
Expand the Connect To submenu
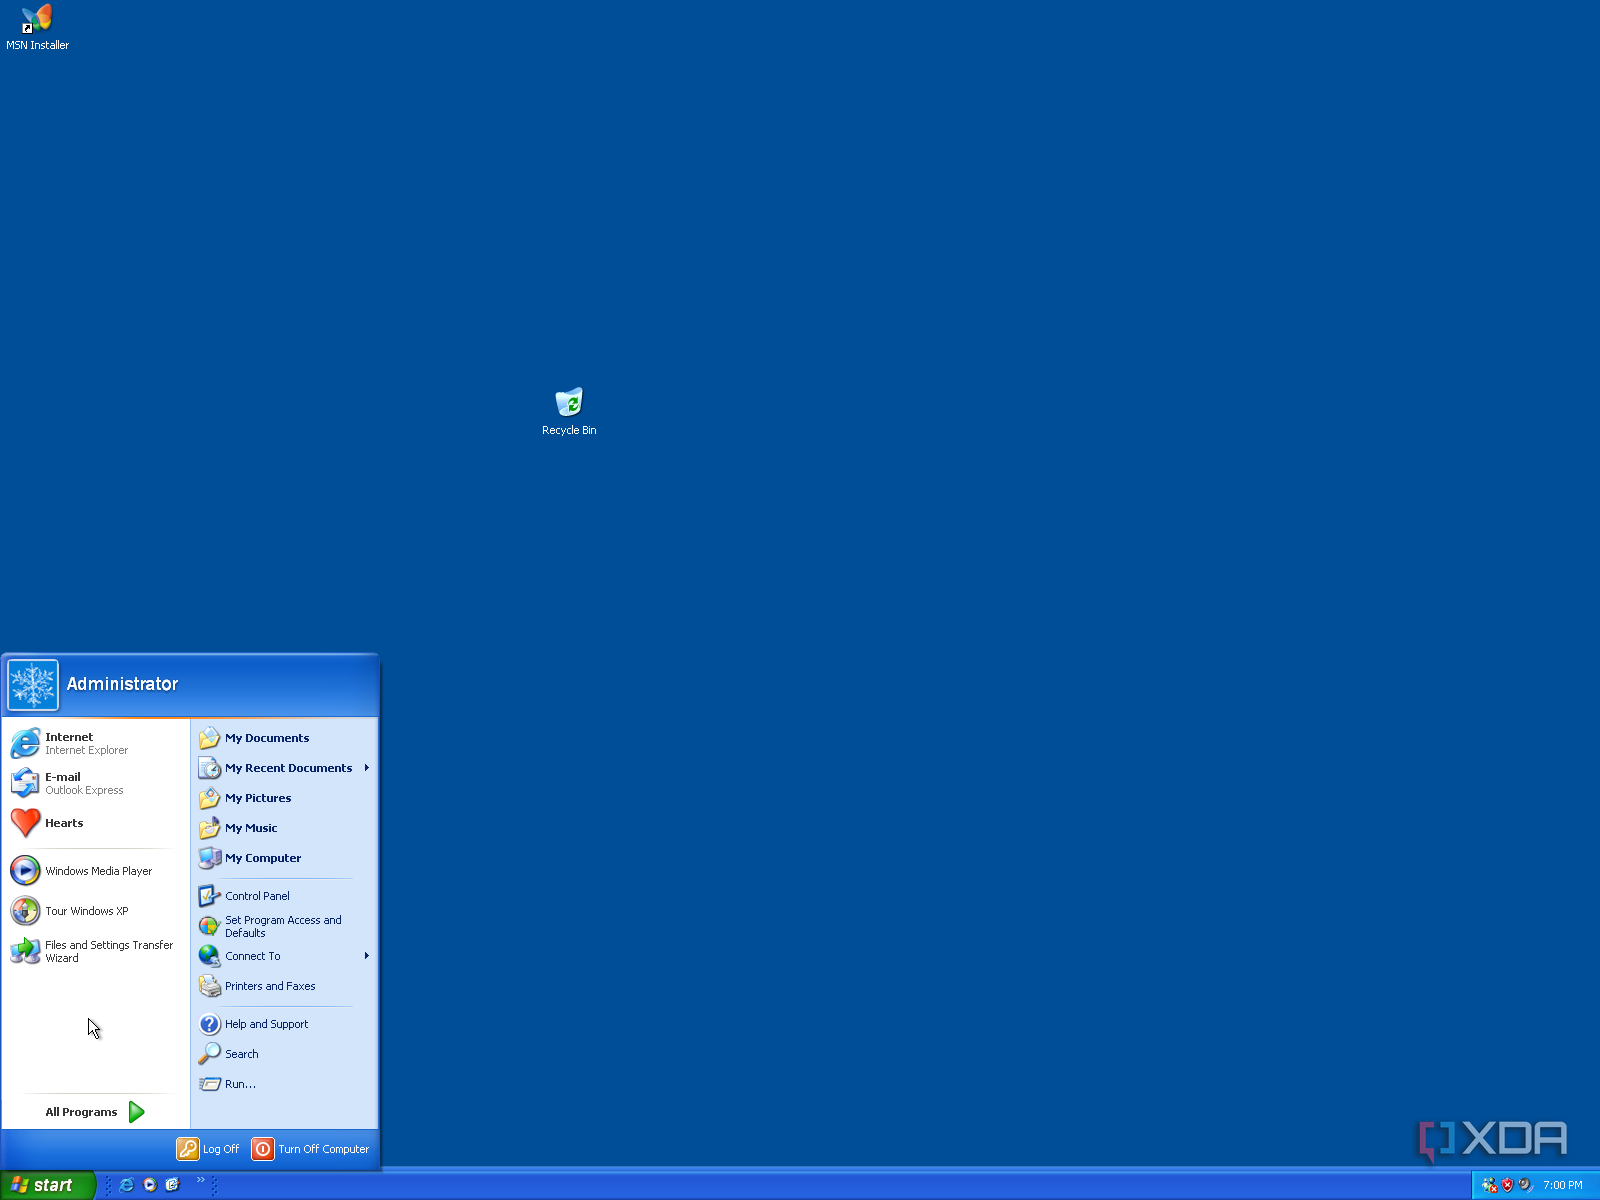click(x=285, y=956)
